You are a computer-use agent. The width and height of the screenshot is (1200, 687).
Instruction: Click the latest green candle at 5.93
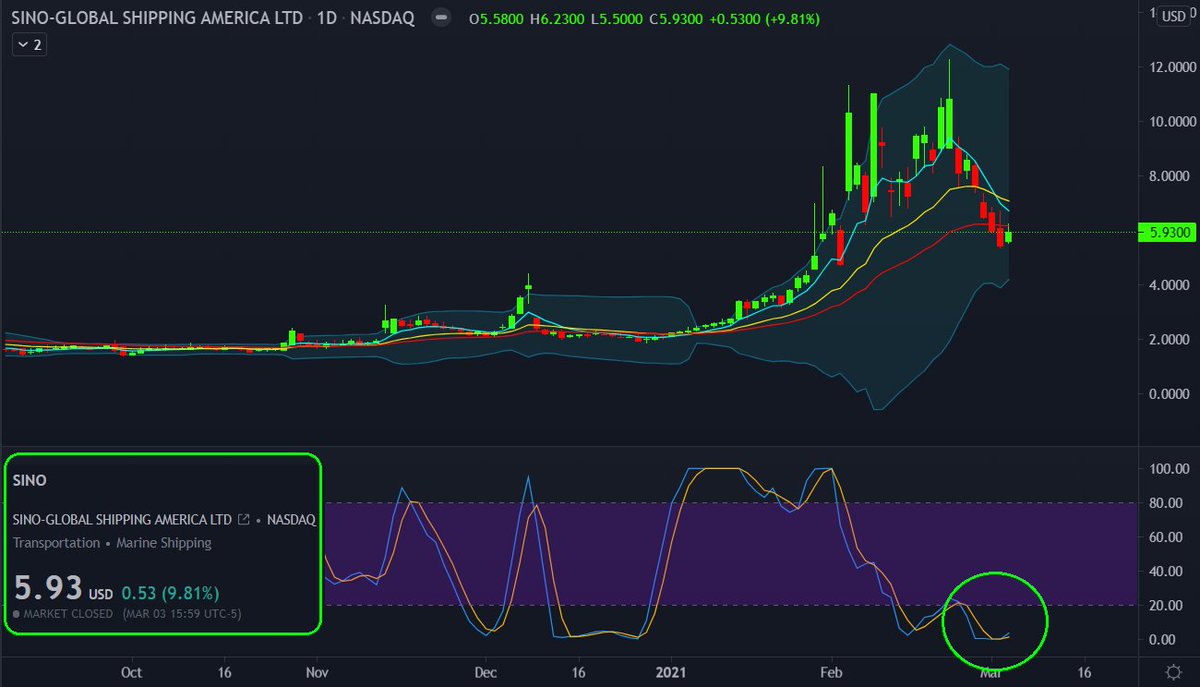point(1008,236)
